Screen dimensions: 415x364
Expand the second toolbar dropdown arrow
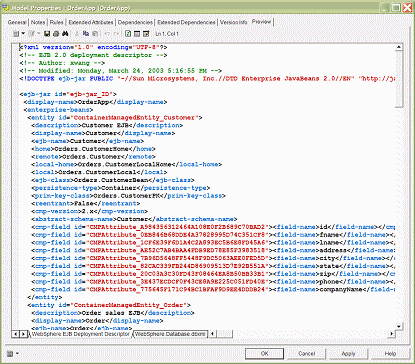click(x=38, y=33)
